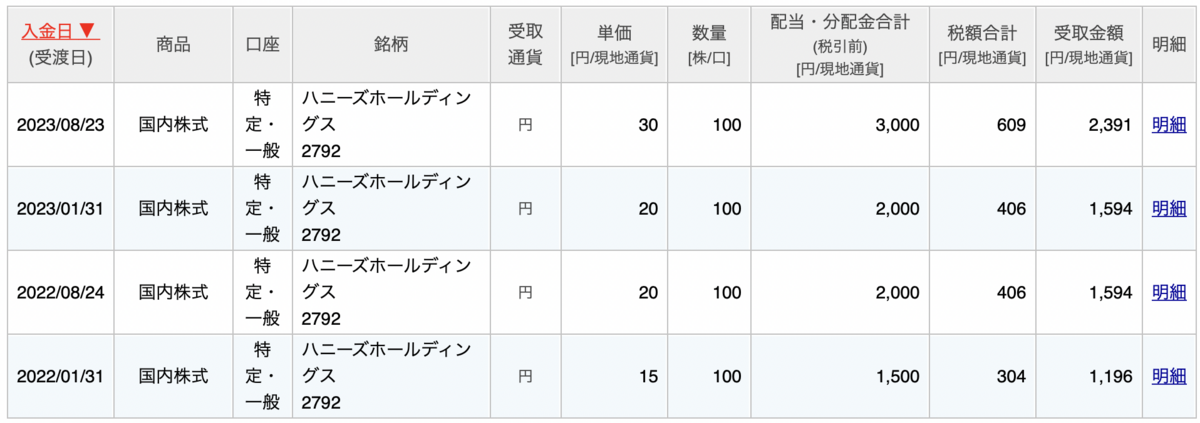Click the 税額合計 column header
The height and width of the screenshot is (423, 1200).
point(982,45)
